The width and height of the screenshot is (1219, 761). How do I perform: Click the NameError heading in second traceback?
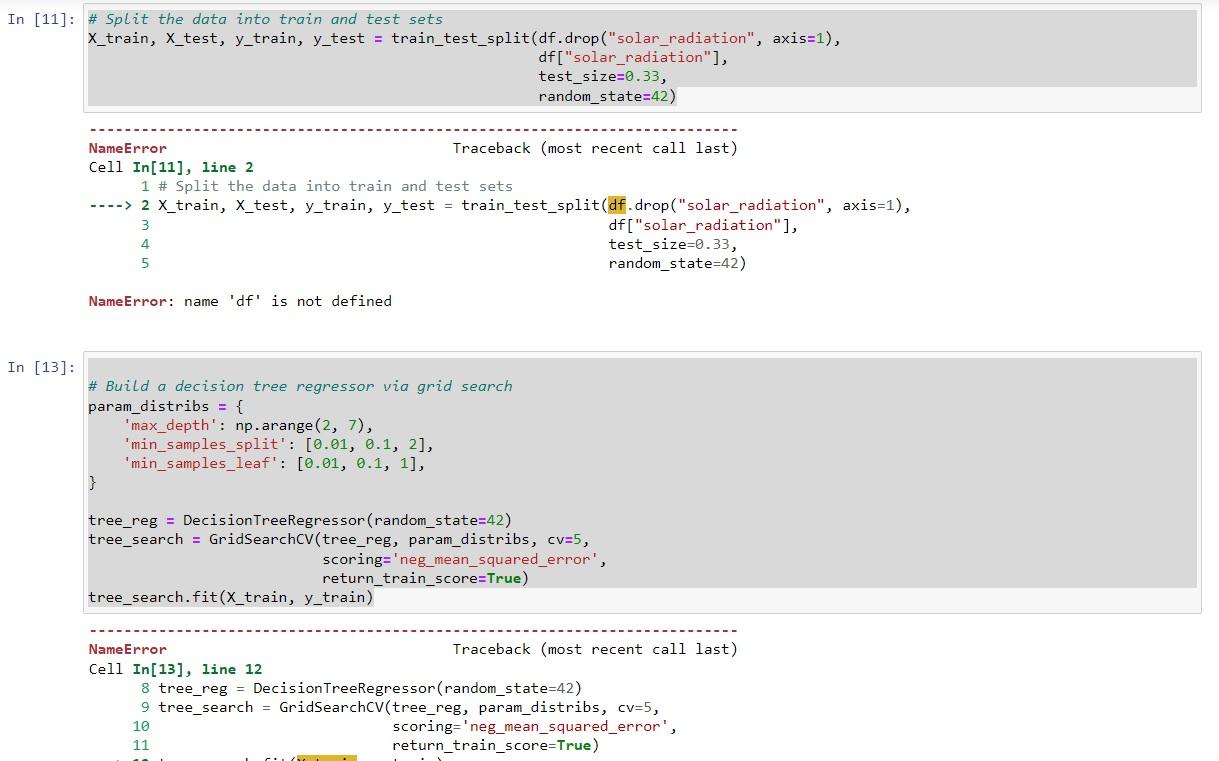(x=127, y=649)
